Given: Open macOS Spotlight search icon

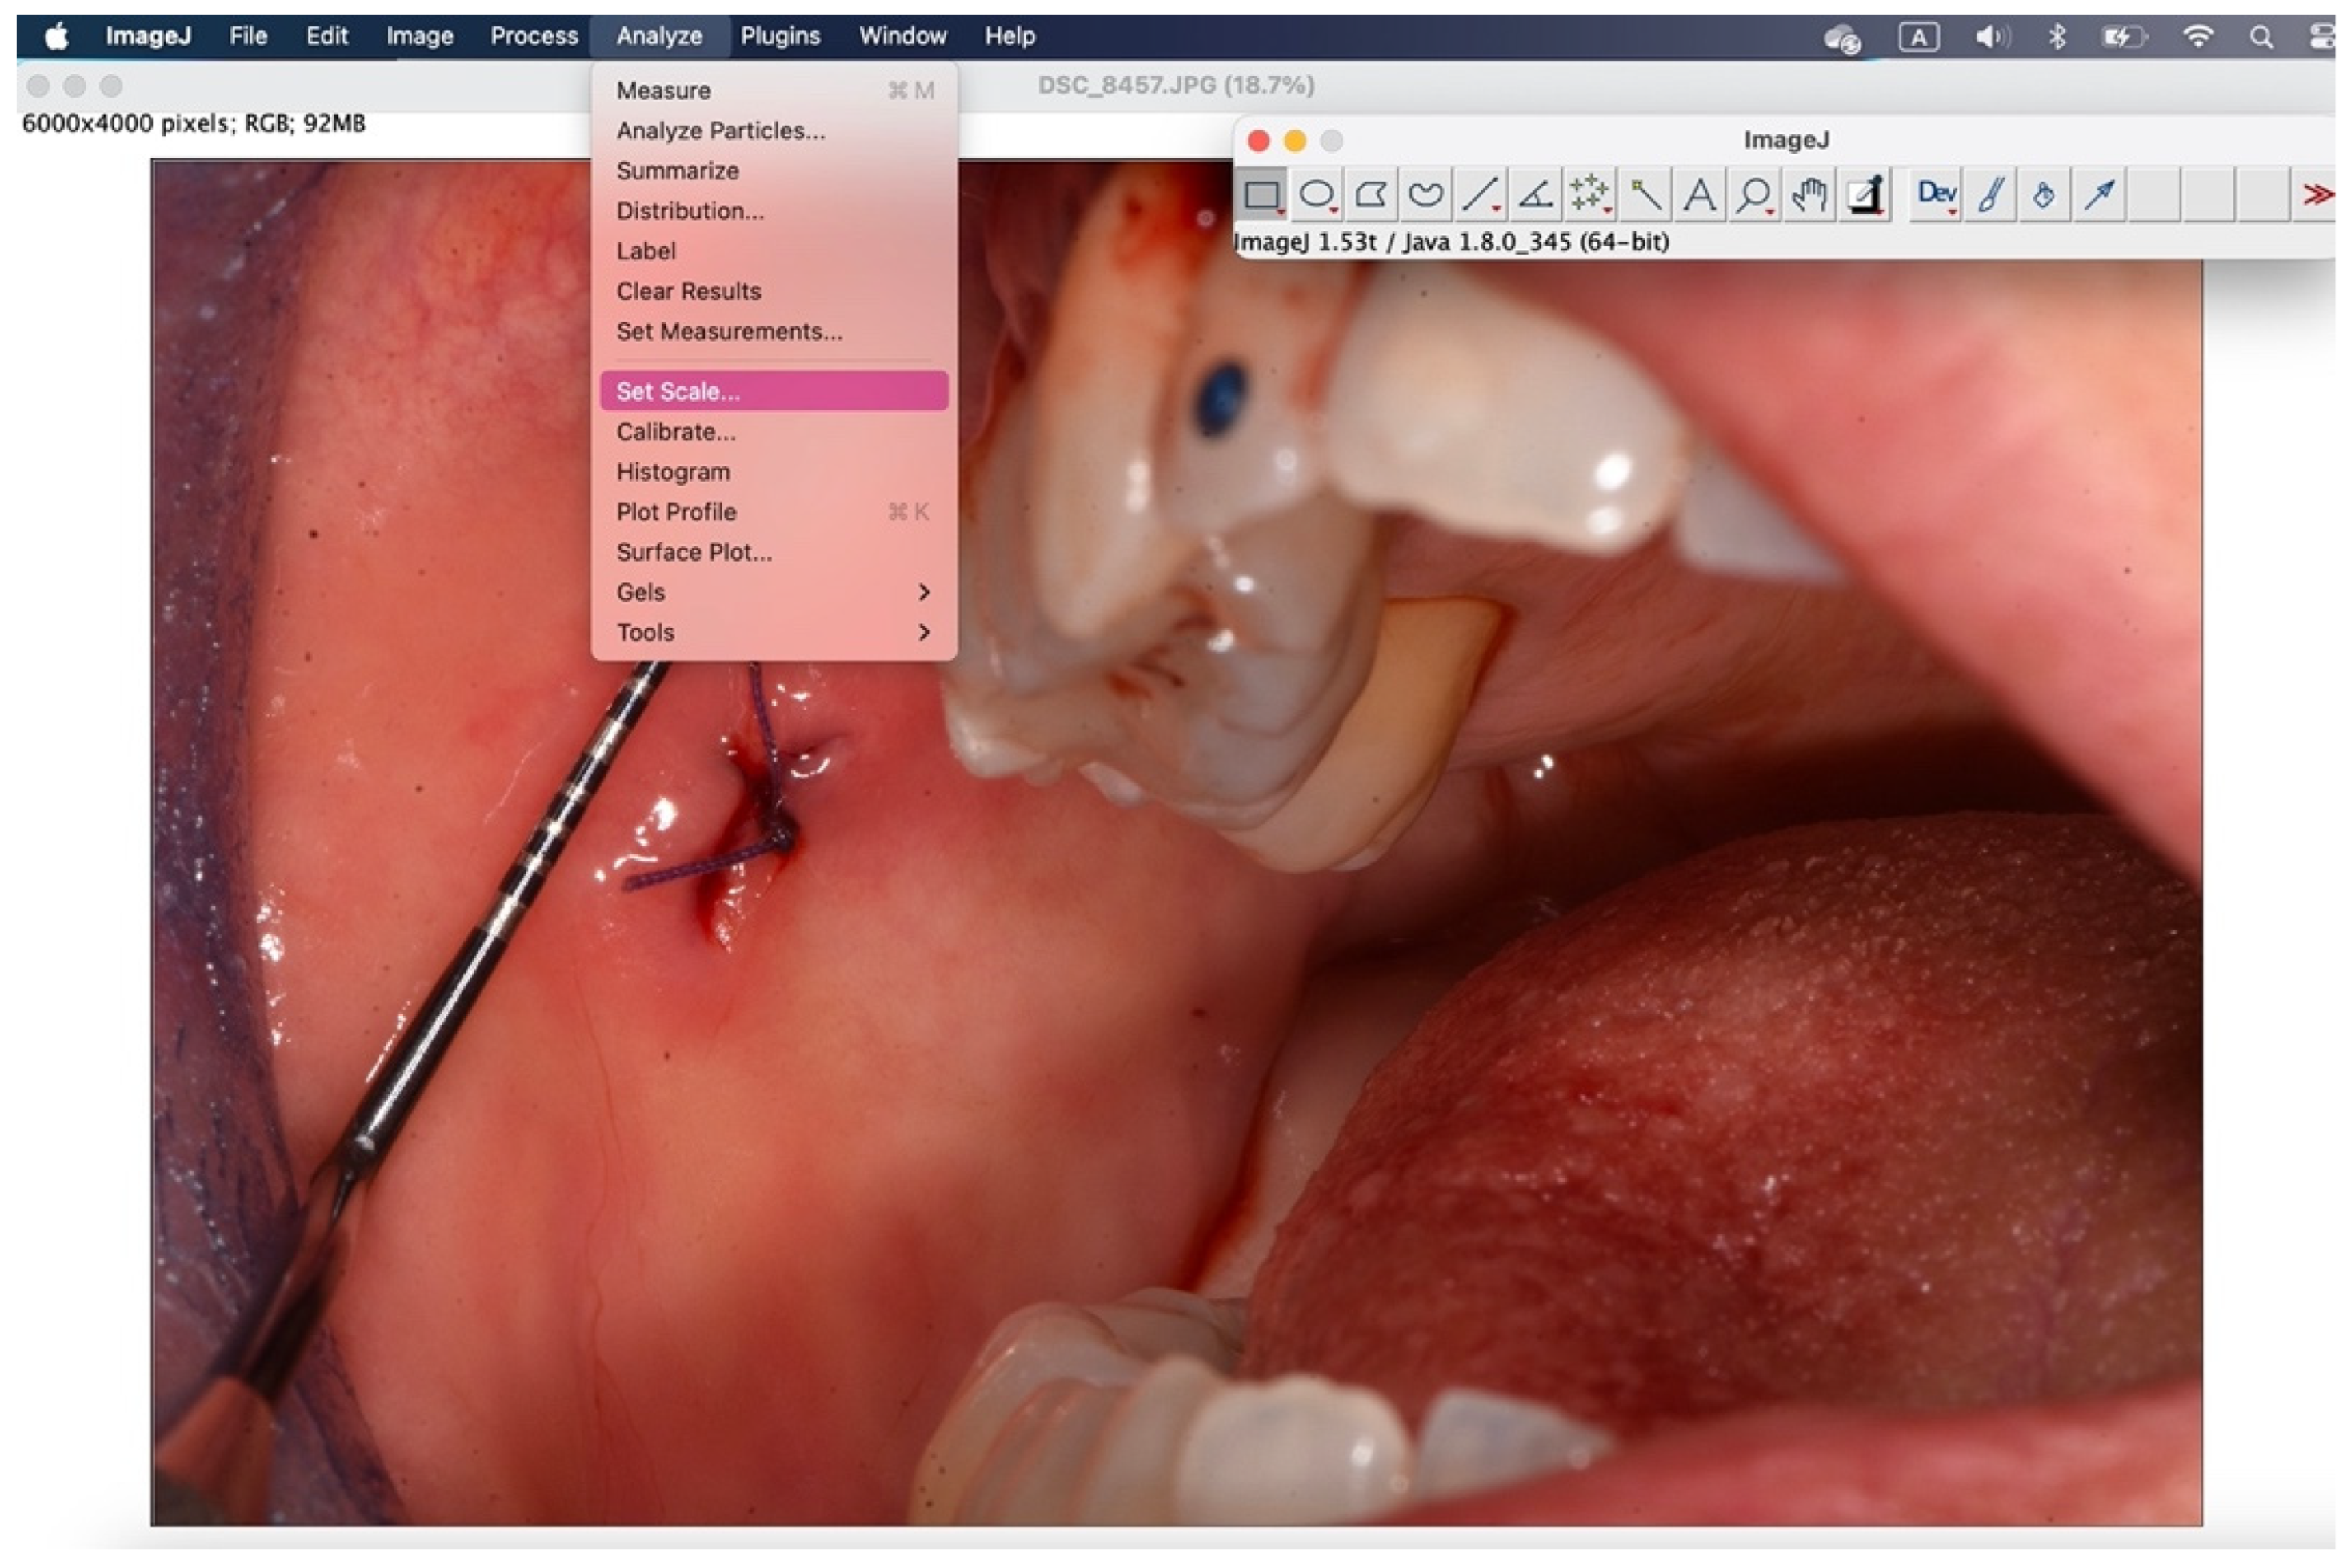Looking at the screenshot, I should 2261,37.
